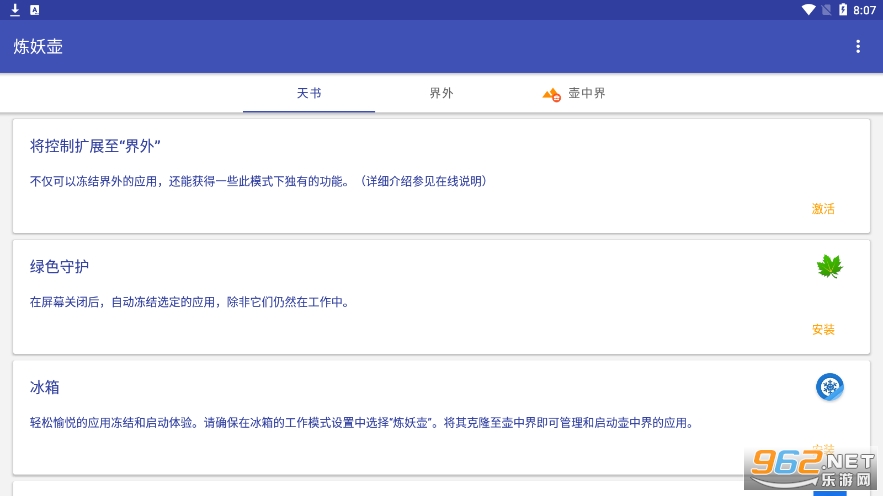Tap the download icon in status bar
Image resolution: width=883 pixels, height=496 pixels.
tap(15, 9)
